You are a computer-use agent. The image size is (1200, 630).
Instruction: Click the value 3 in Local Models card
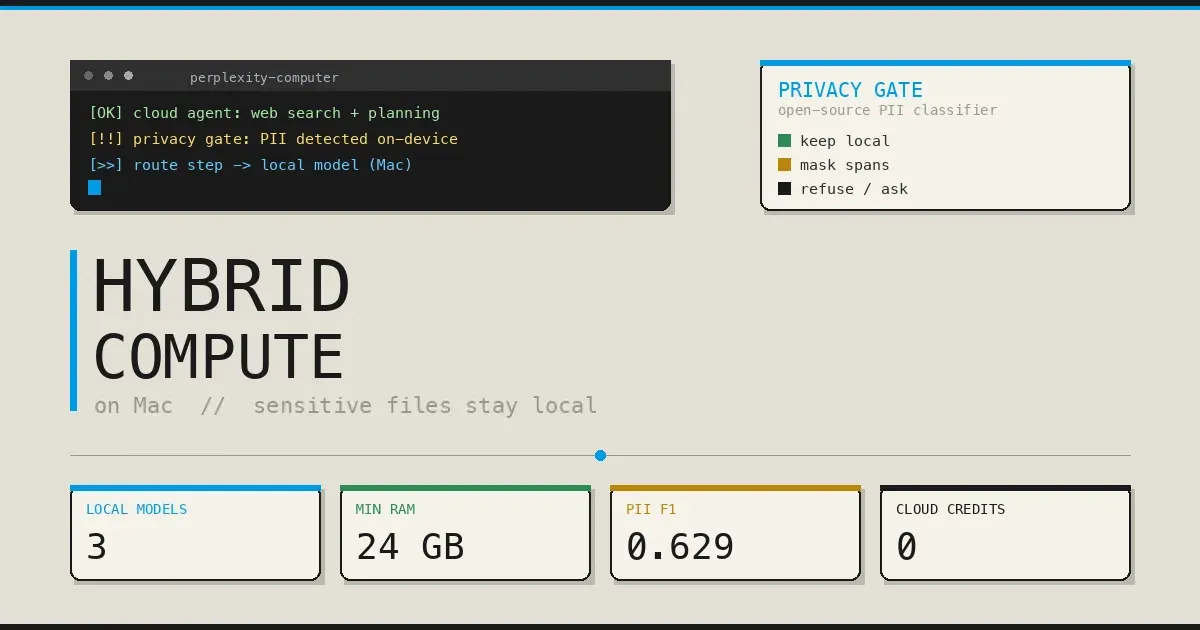(x=96, y=547)
